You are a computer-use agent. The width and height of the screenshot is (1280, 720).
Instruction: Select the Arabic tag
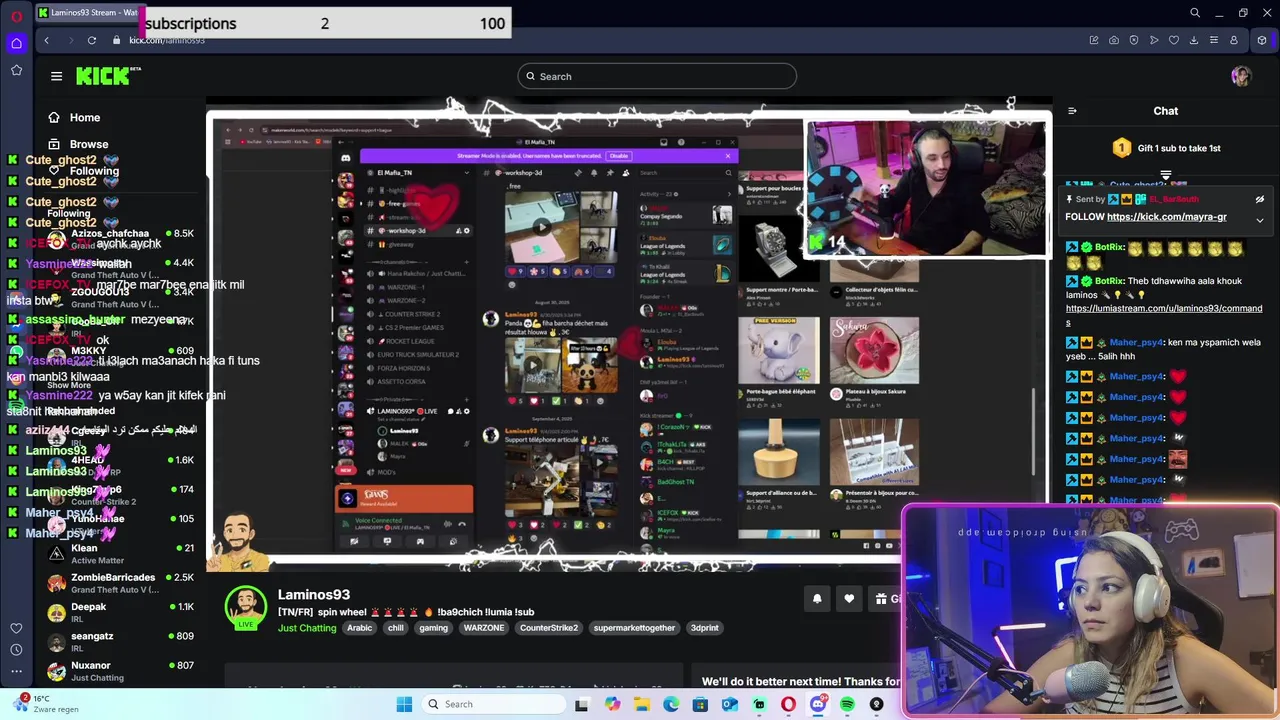359,628
